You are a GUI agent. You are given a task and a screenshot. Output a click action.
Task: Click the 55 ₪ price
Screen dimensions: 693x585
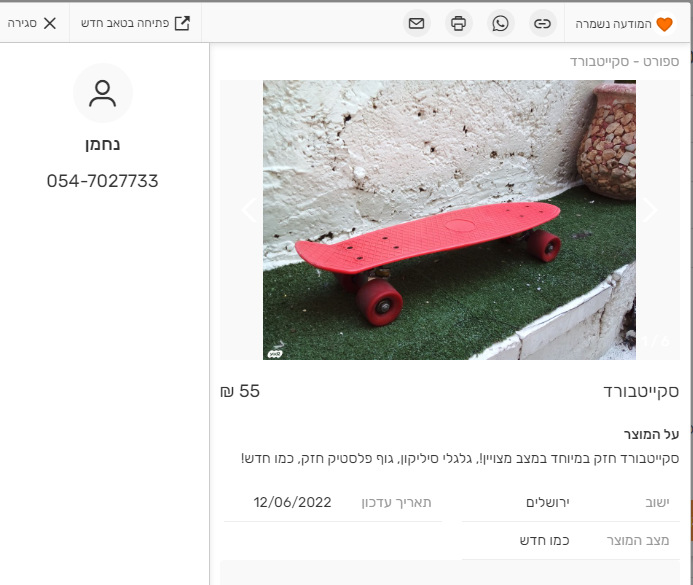point(240,391)
